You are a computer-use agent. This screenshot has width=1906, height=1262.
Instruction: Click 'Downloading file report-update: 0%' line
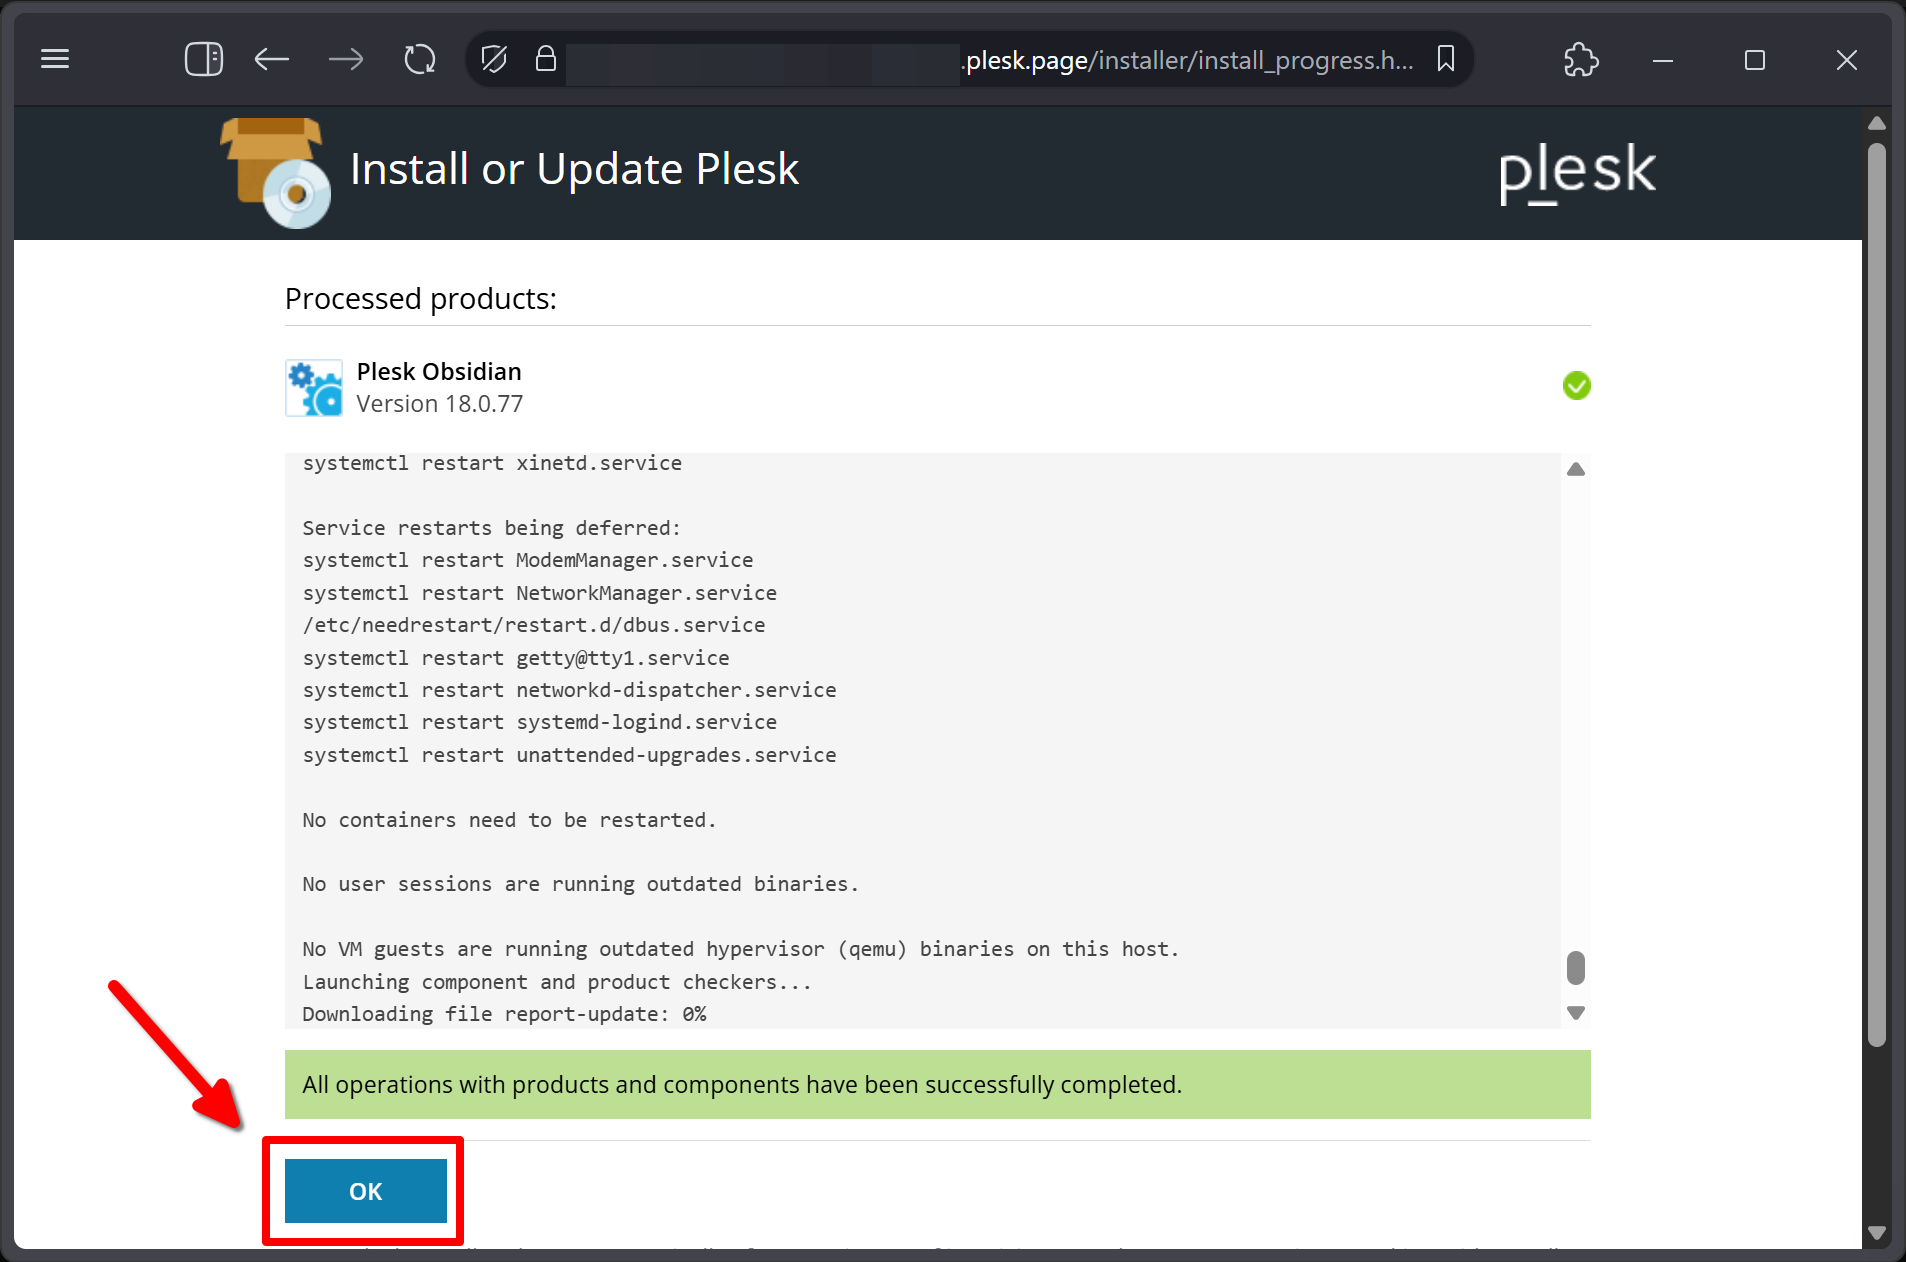click(504, 1014)
